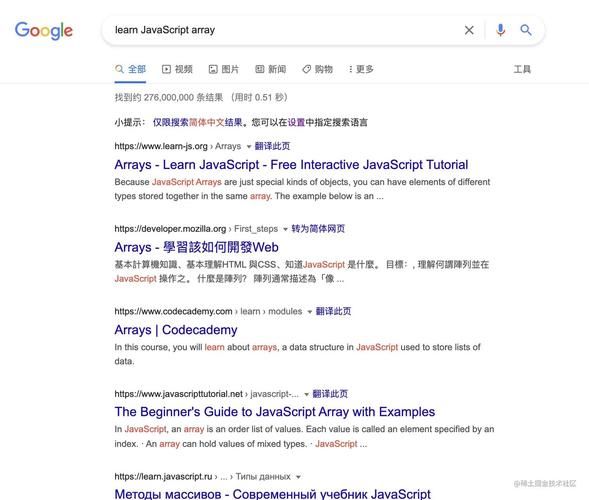Click 翻译此页 for Codecademy result
Image resolution: width=589 pixels, height=500 pixels.
click(334, 311)
